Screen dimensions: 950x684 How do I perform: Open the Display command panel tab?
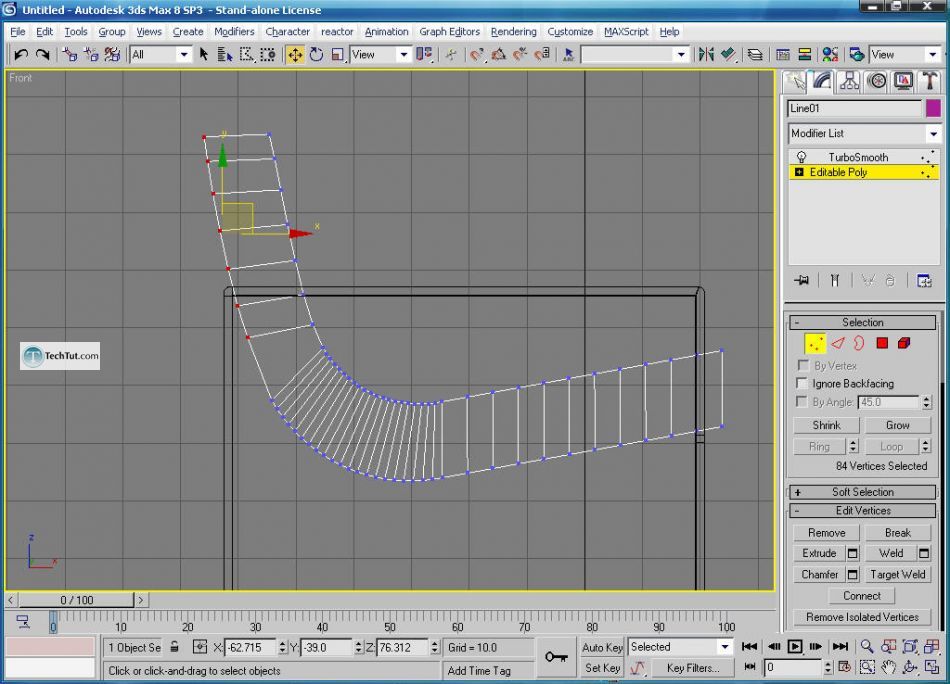pyautogui.click(x=903, y=82)
